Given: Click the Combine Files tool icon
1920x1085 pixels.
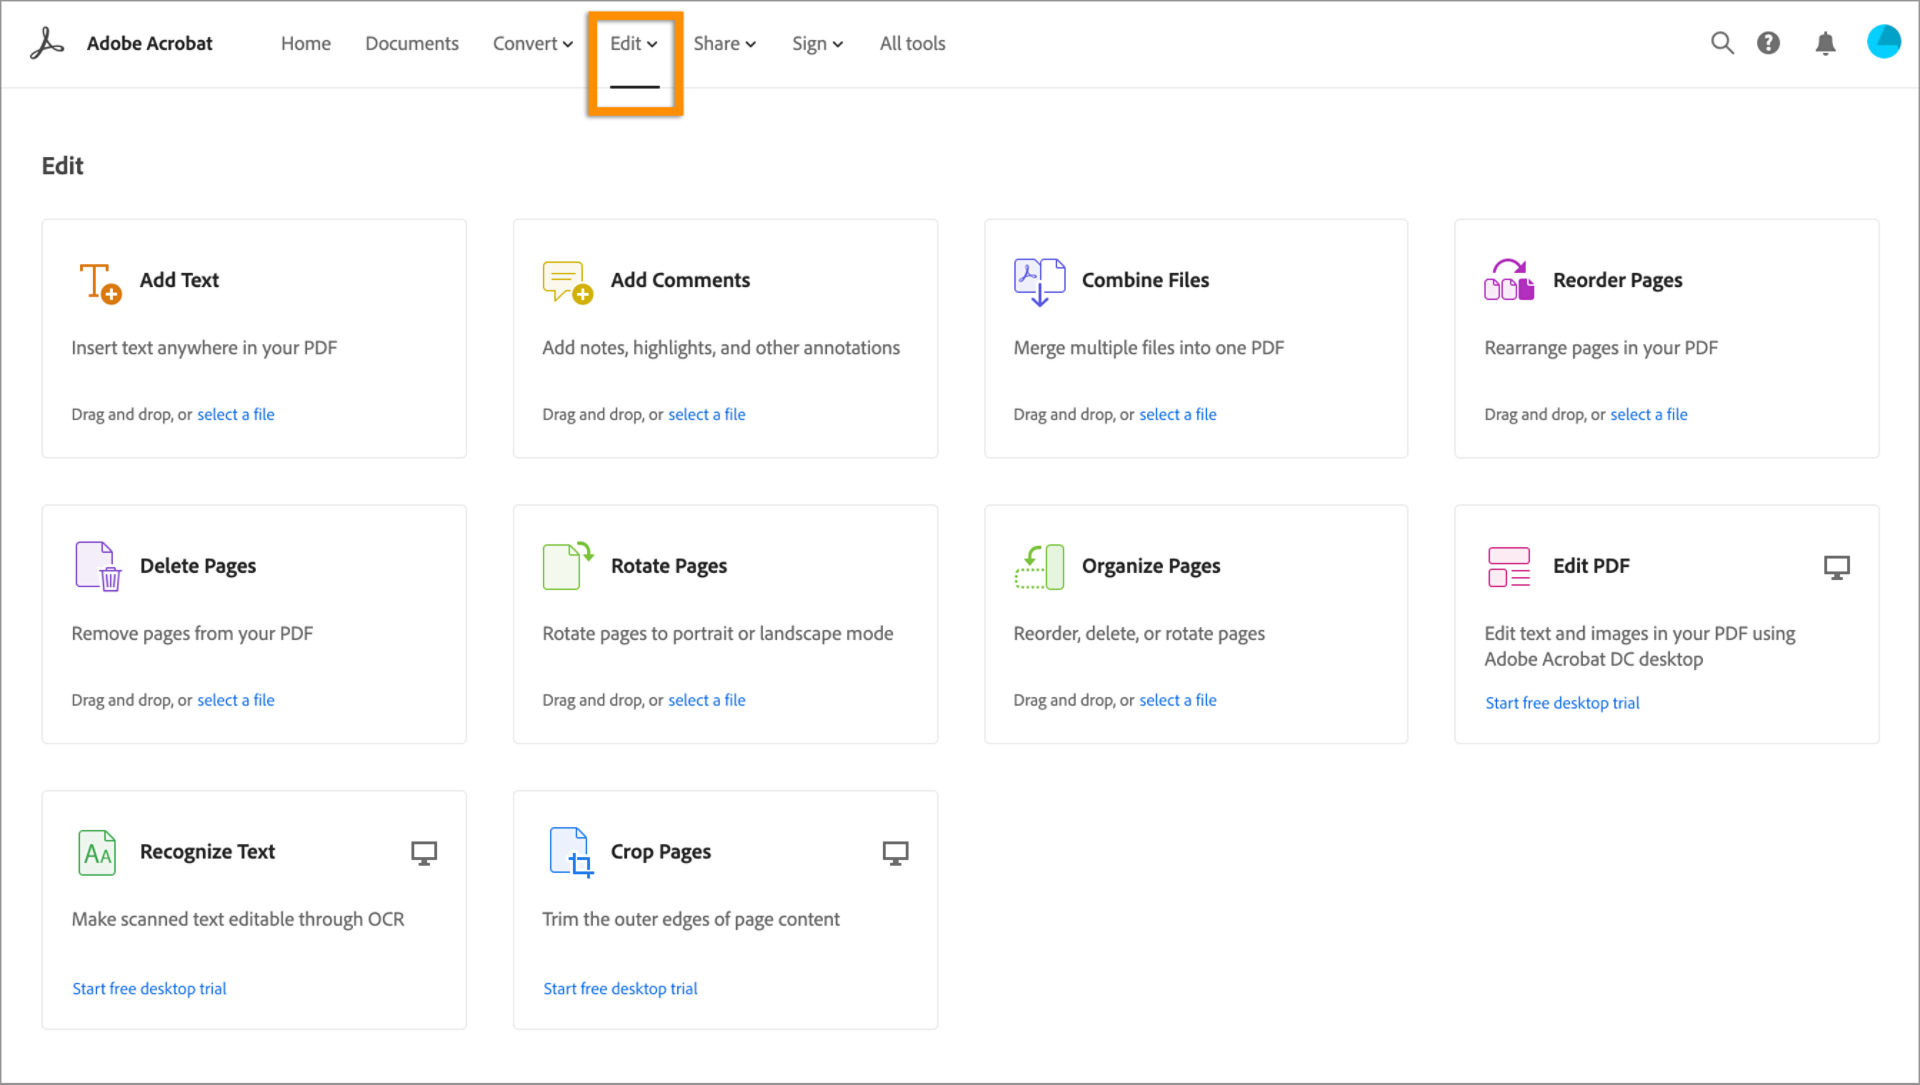Looking at the screenshot, I should point(1039,282).
